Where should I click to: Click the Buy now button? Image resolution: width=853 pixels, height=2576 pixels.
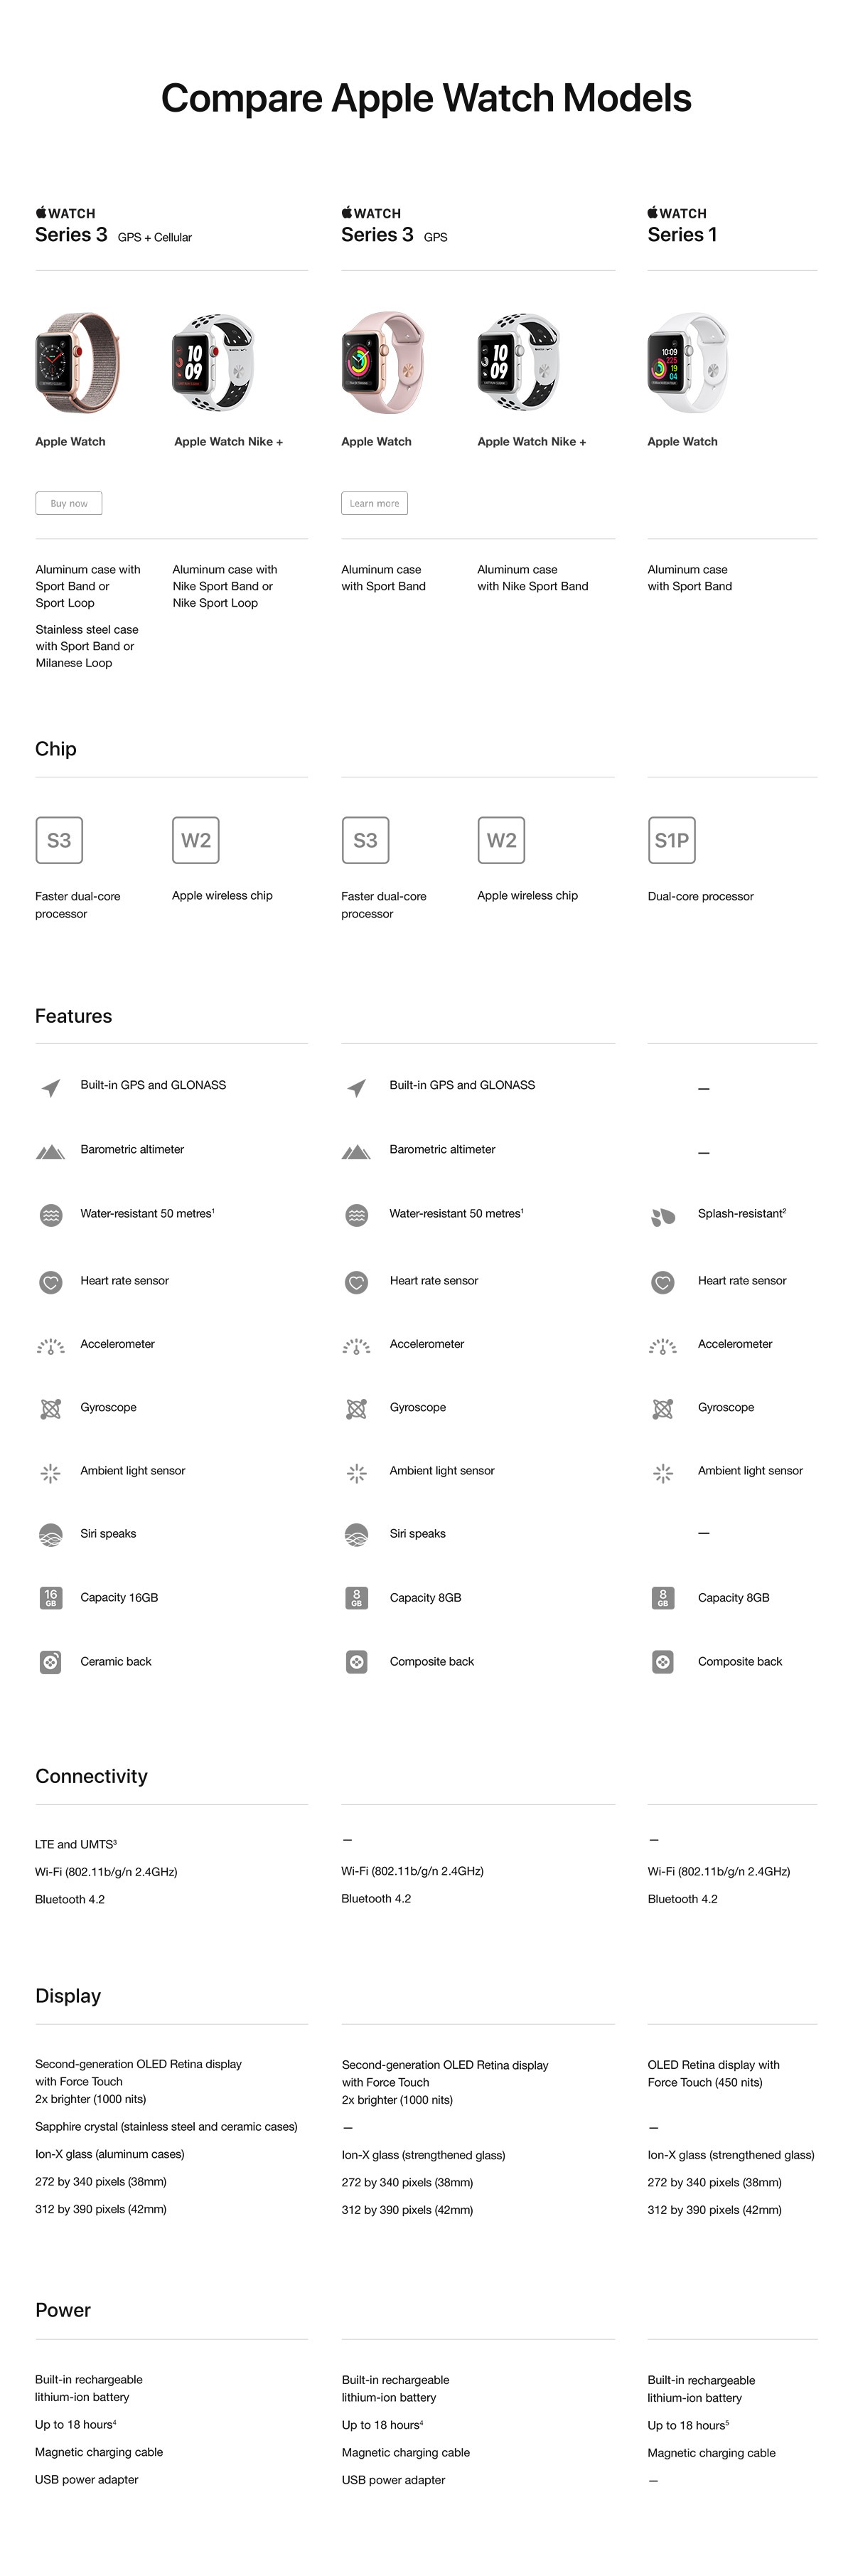69,503
